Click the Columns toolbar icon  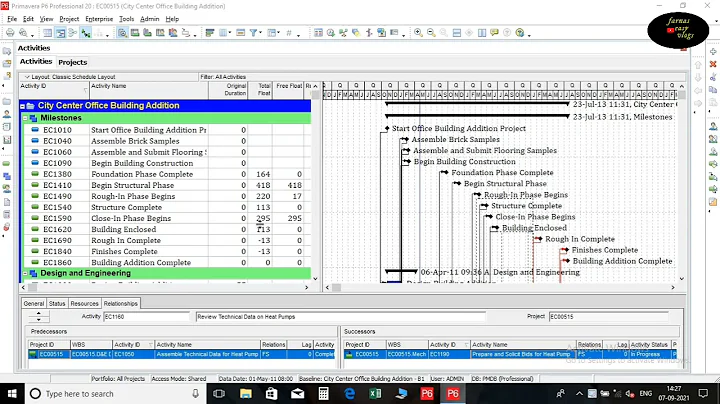pos(223,33)
